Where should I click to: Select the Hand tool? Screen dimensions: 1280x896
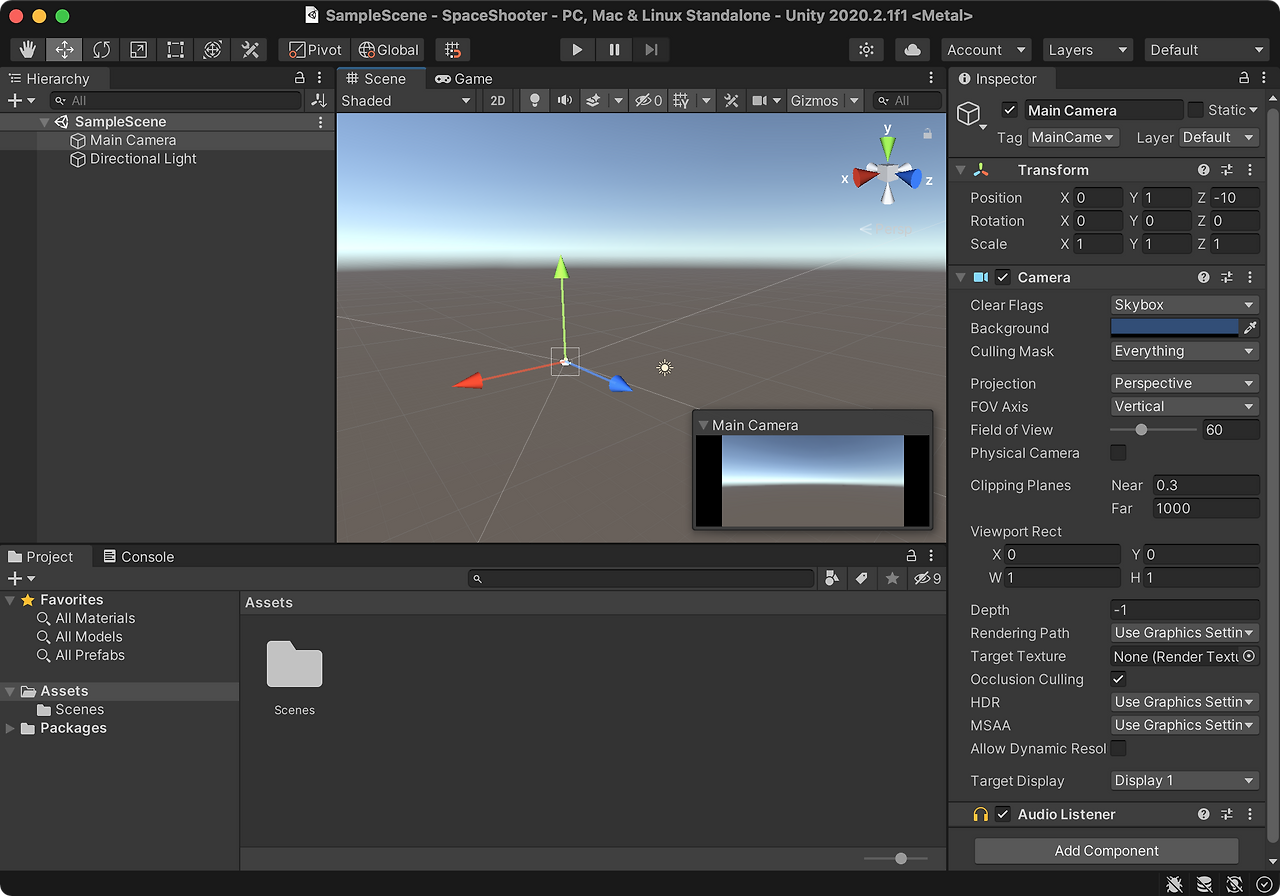click(x=28, y=50)
